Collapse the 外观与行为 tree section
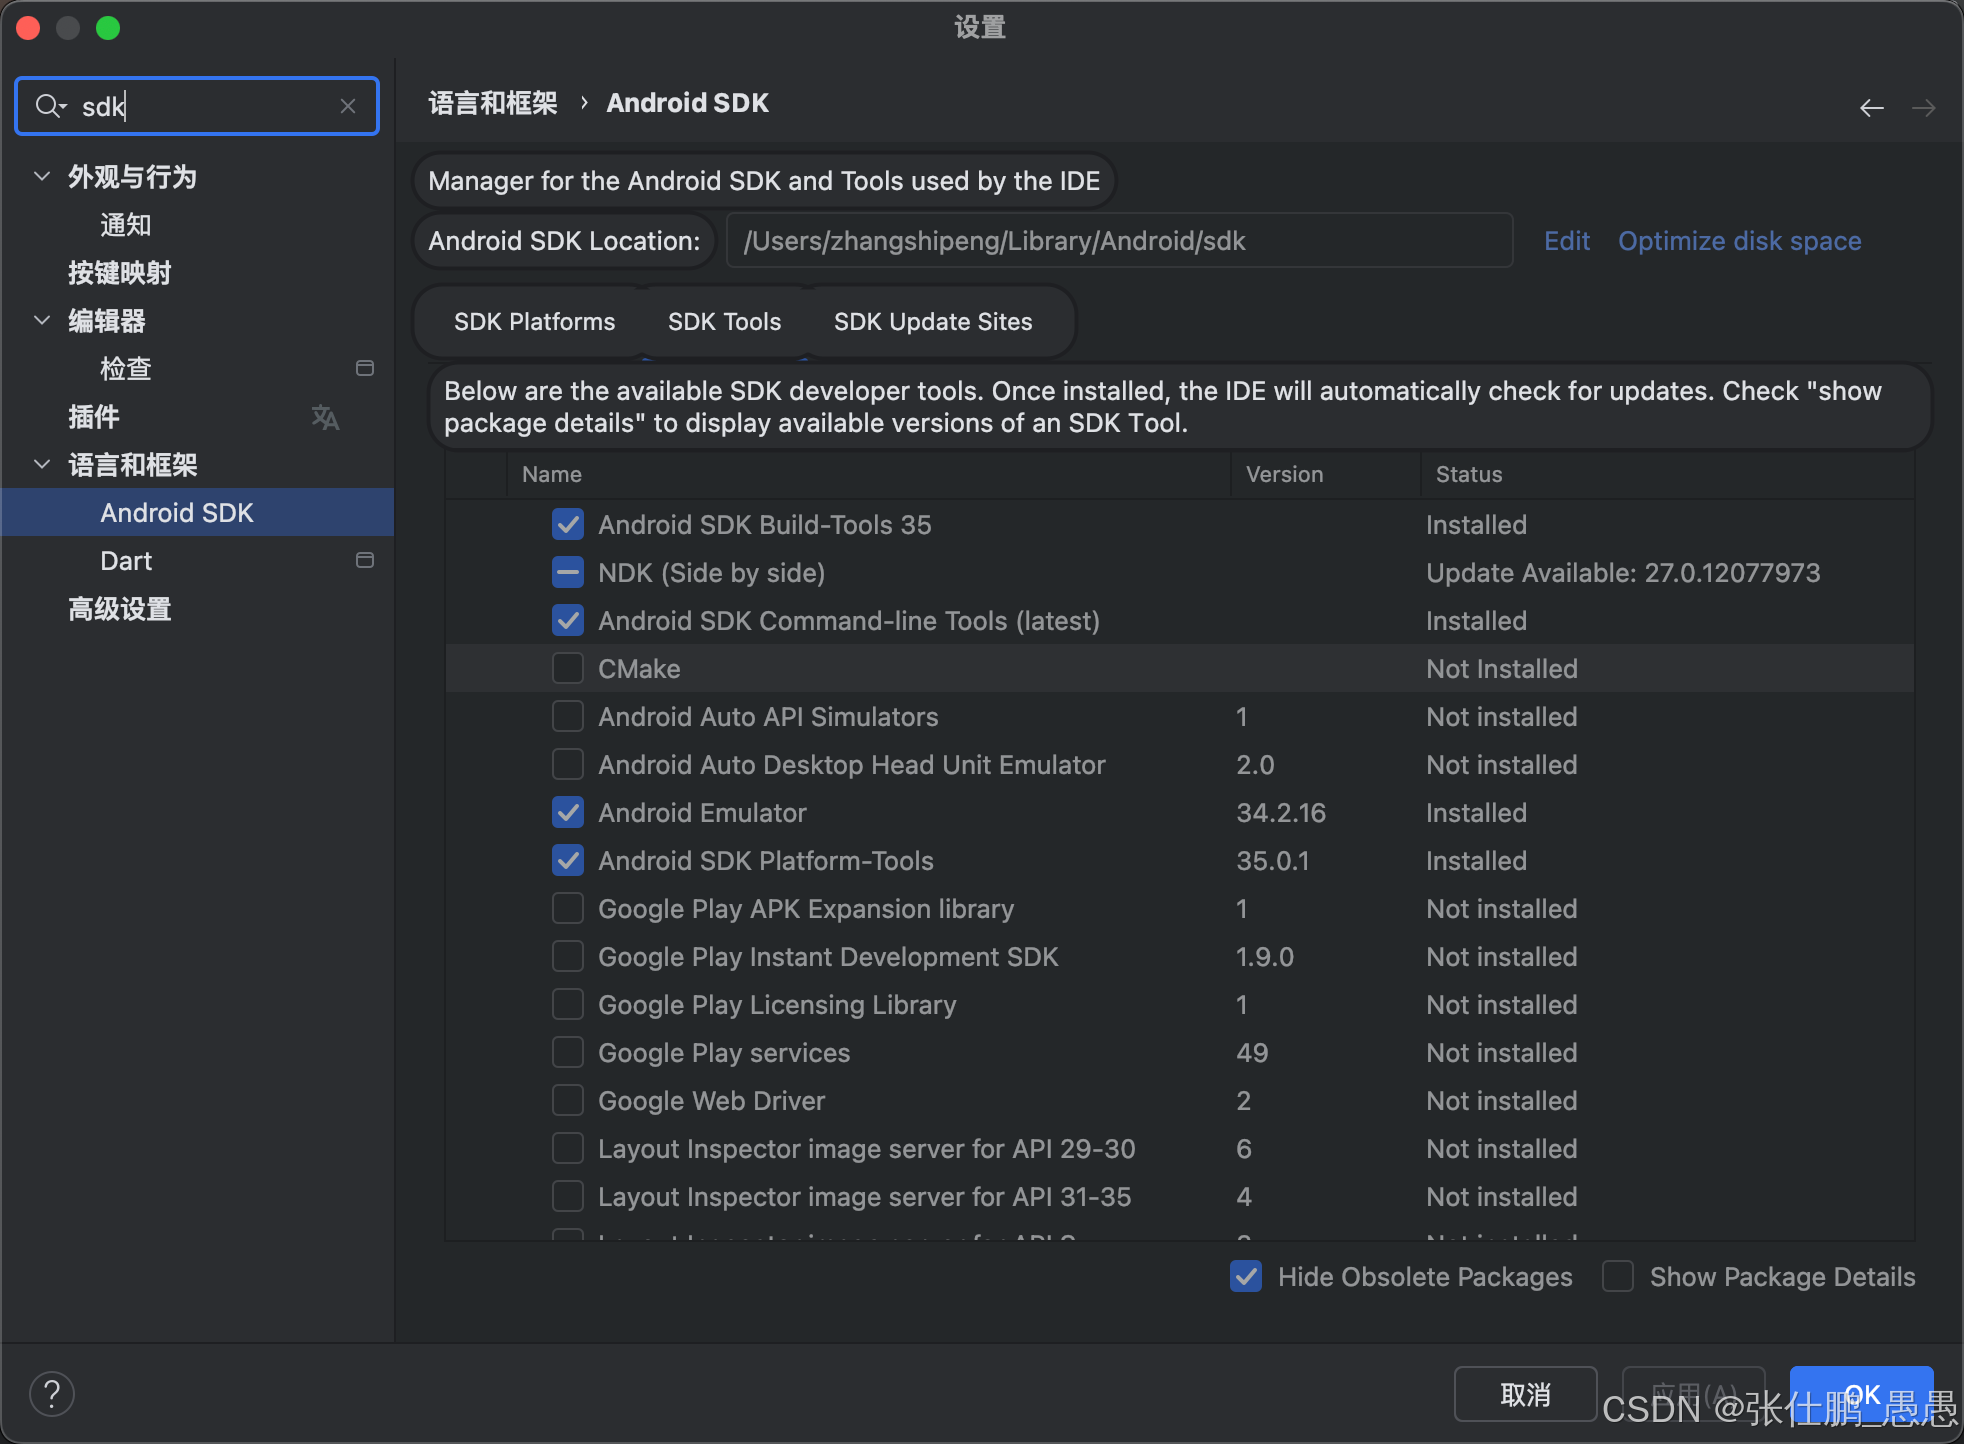 tap(42, 177)
